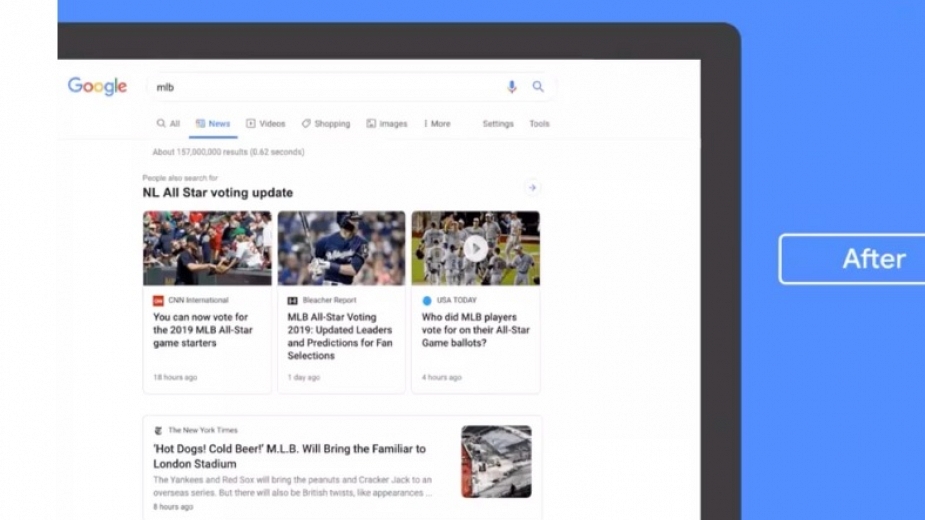This screenshot has width=925, height=520.
Task: Activate voice search microphone icon
Action: 511,87
